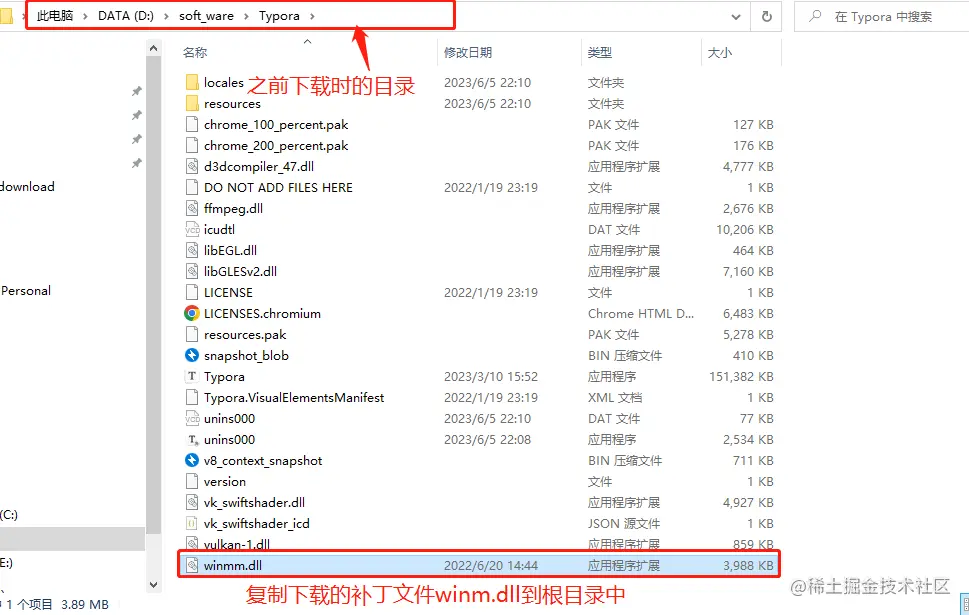The width and height of the screenshot is (969, 615).
Task: Click the ffmpeg.dll file icon
Action: pos(192,208)
